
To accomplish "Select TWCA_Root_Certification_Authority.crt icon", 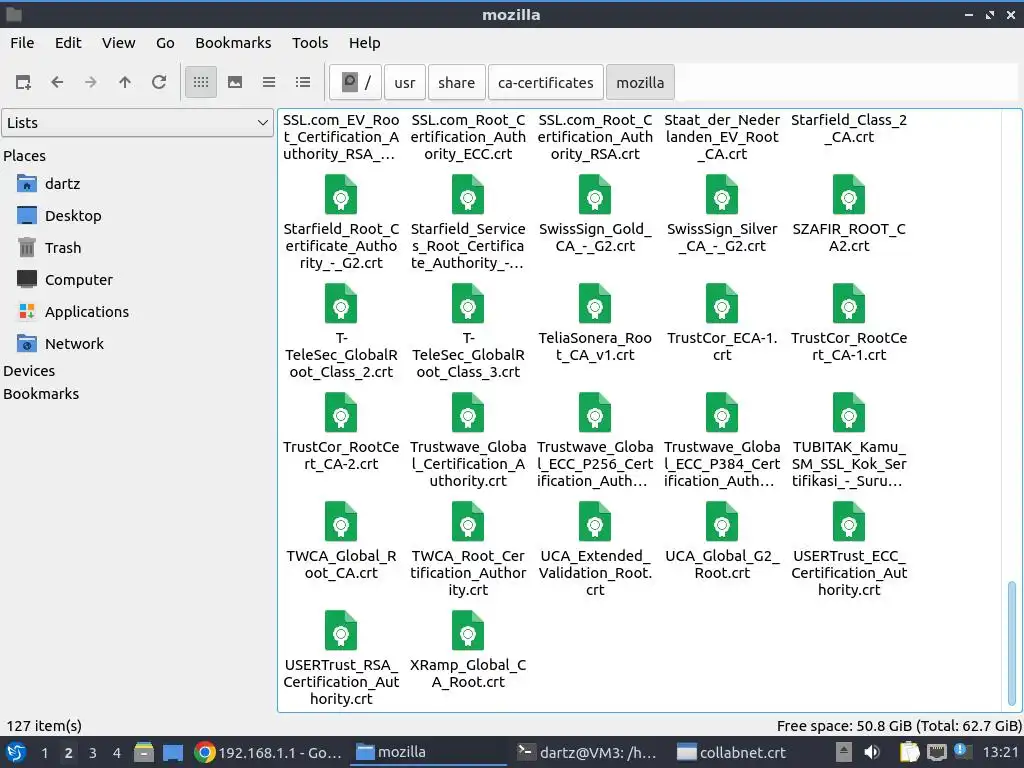I will [x=468, y=522].
